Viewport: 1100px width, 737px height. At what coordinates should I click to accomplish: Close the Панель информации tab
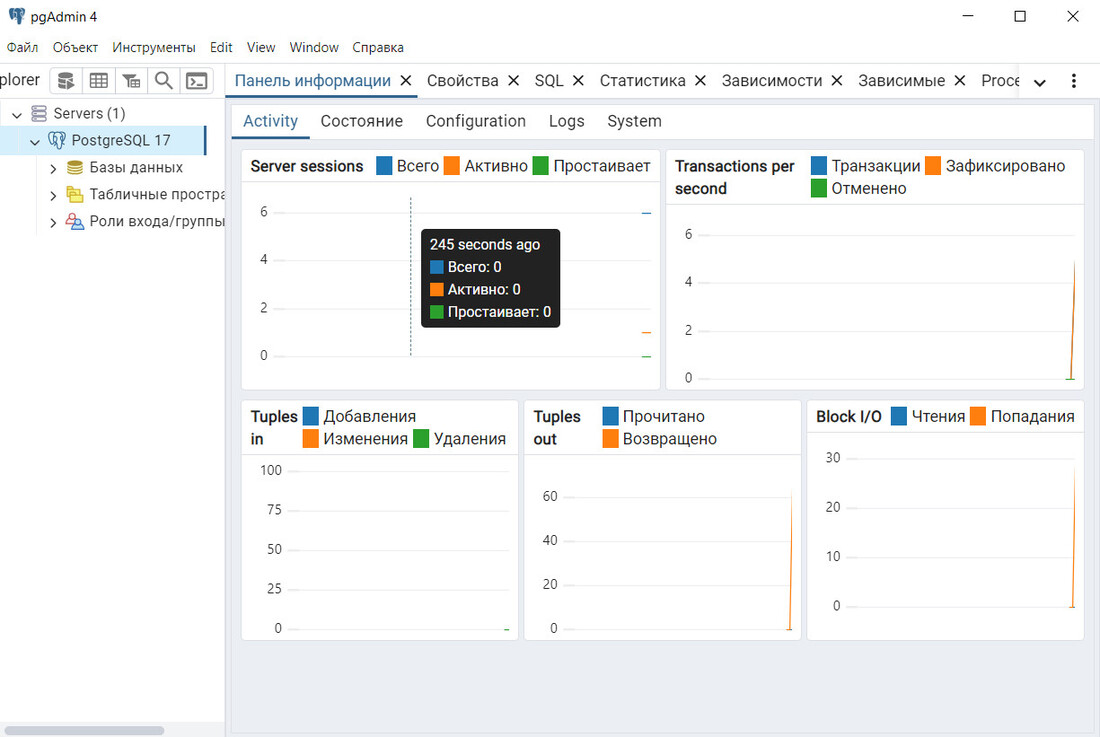coord(405,81)
